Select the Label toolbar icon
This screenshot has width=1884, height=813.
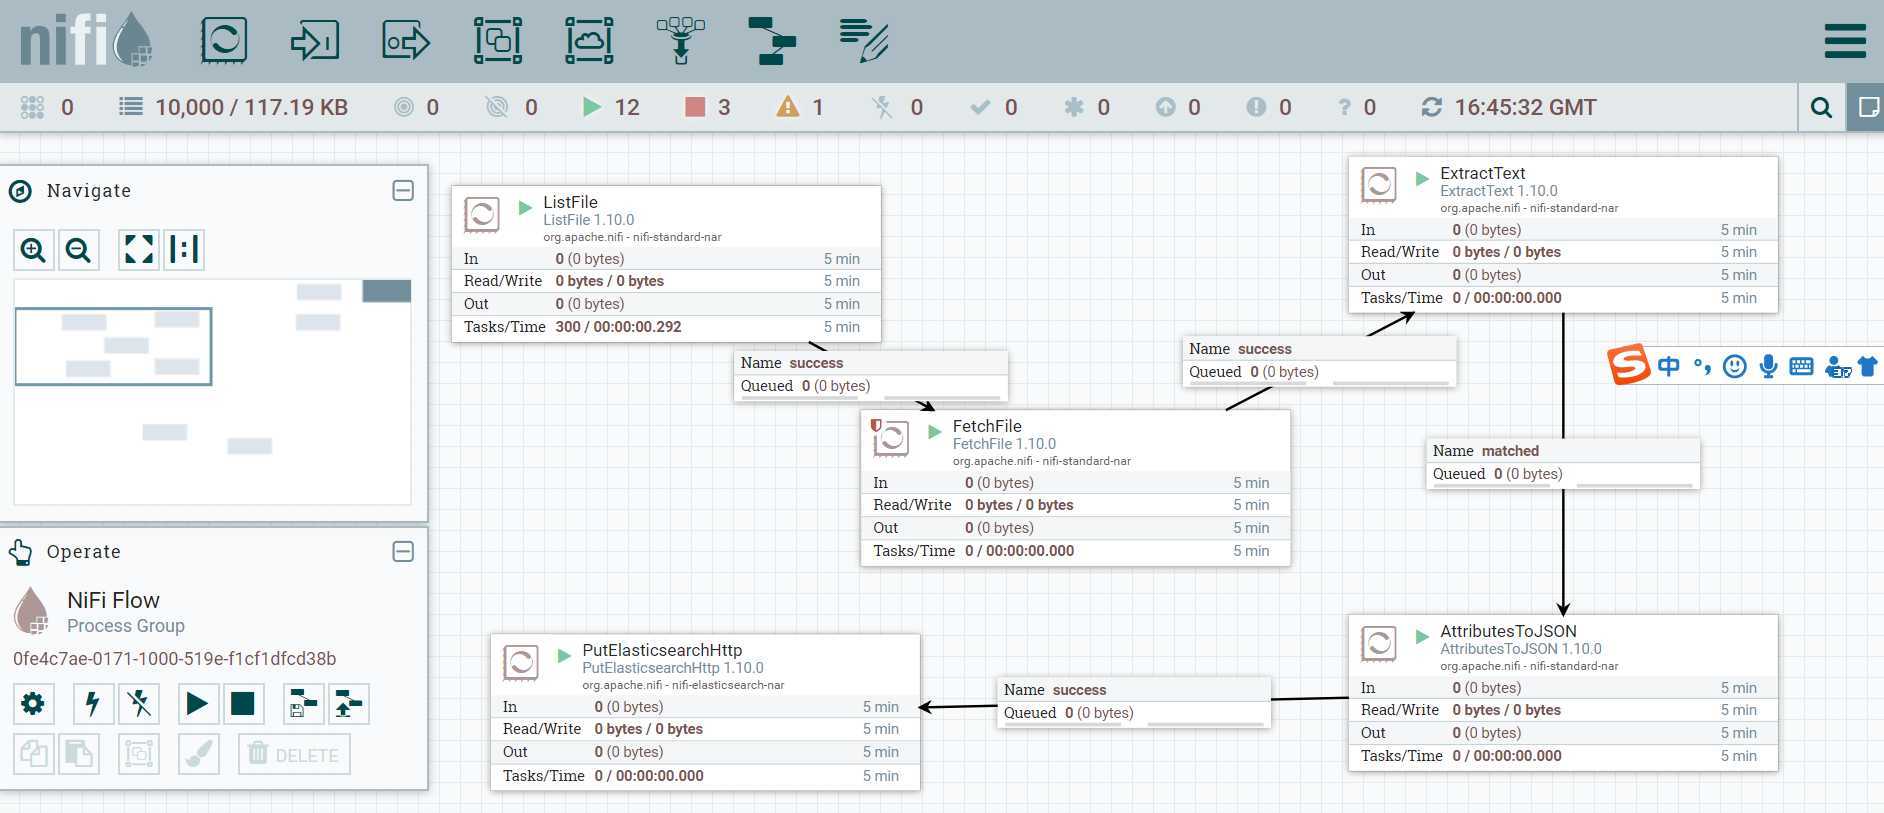tap(864, 41)
